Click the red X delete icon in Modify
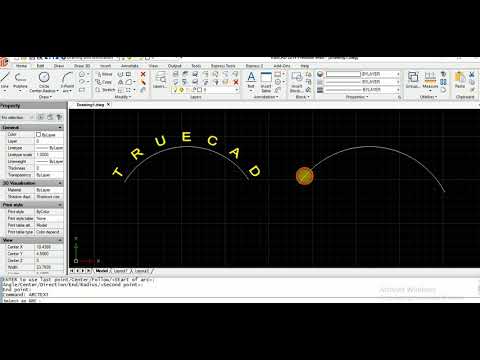 [x=143, y=74]
